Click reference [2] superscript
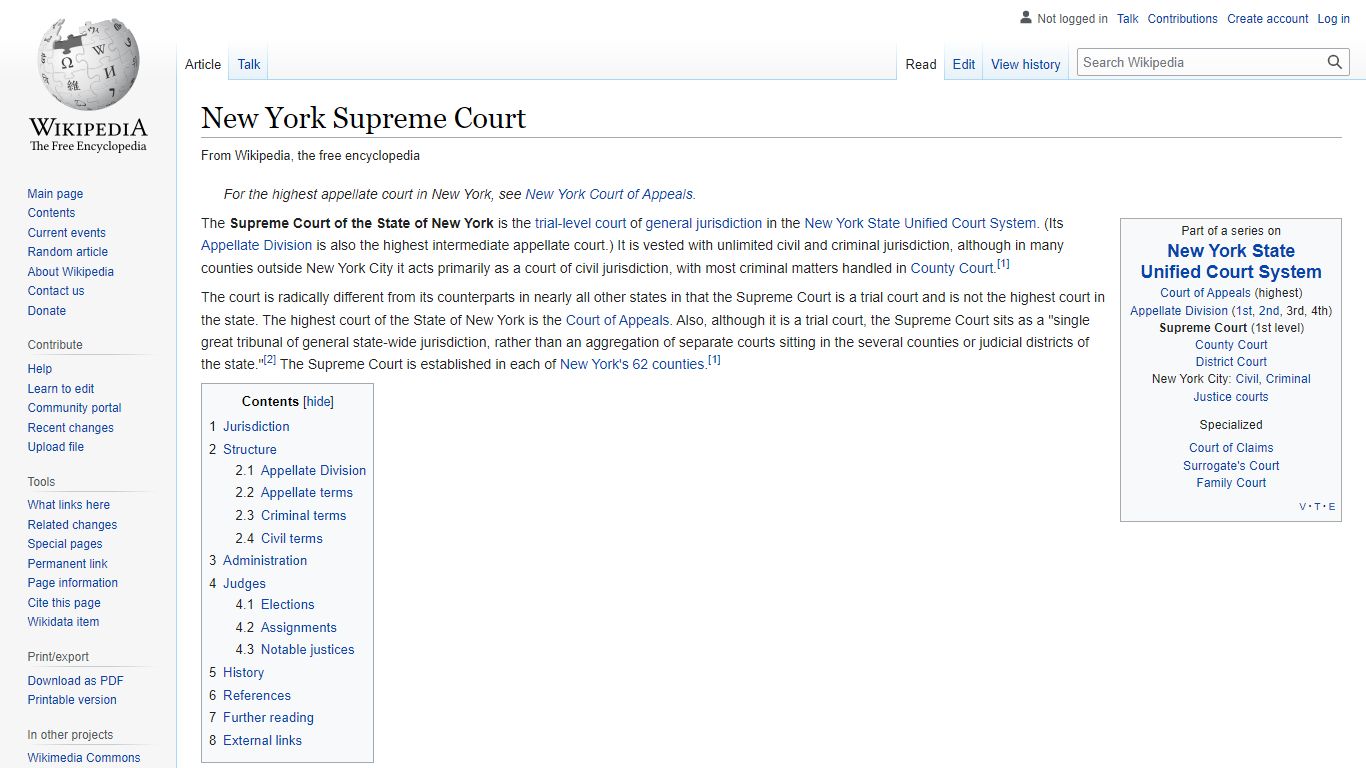Screen dimensions: 1366x768 point(269,359)
